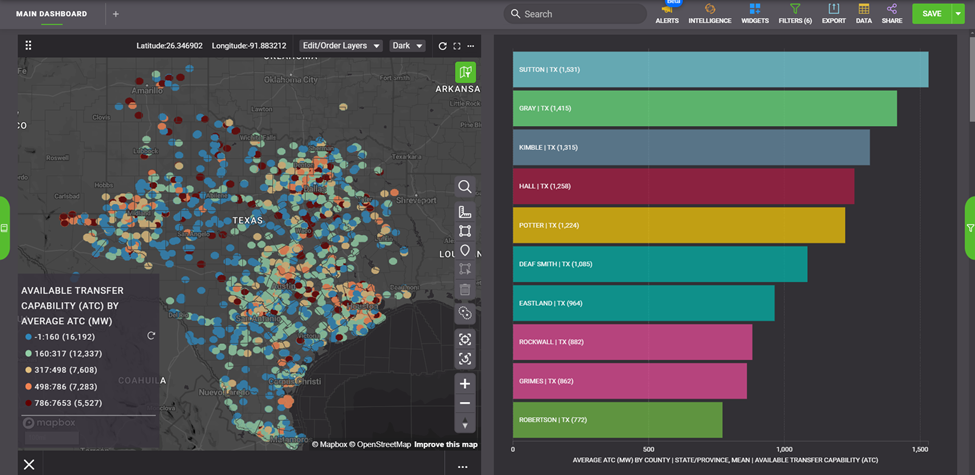Open the Dark basemap style dropdown
975x475 pixels.
407,46
